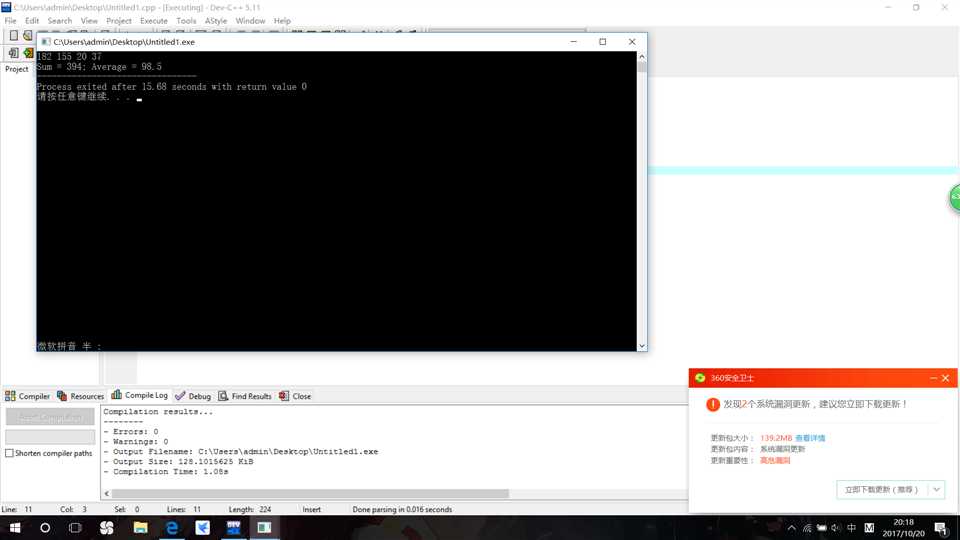Switch to the Compiler tab
960x540 pixels.
coord(28,396)
